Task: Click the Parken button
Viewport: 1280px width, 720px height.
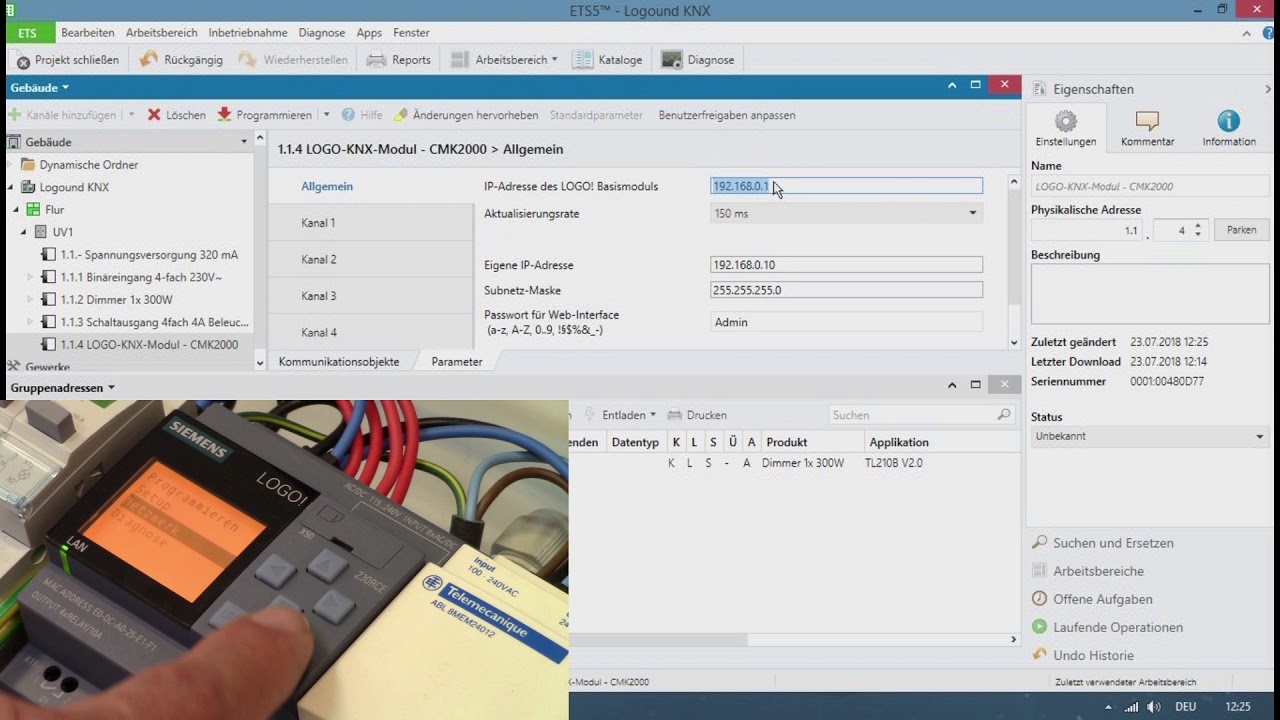Action: tap(1242, 230)
